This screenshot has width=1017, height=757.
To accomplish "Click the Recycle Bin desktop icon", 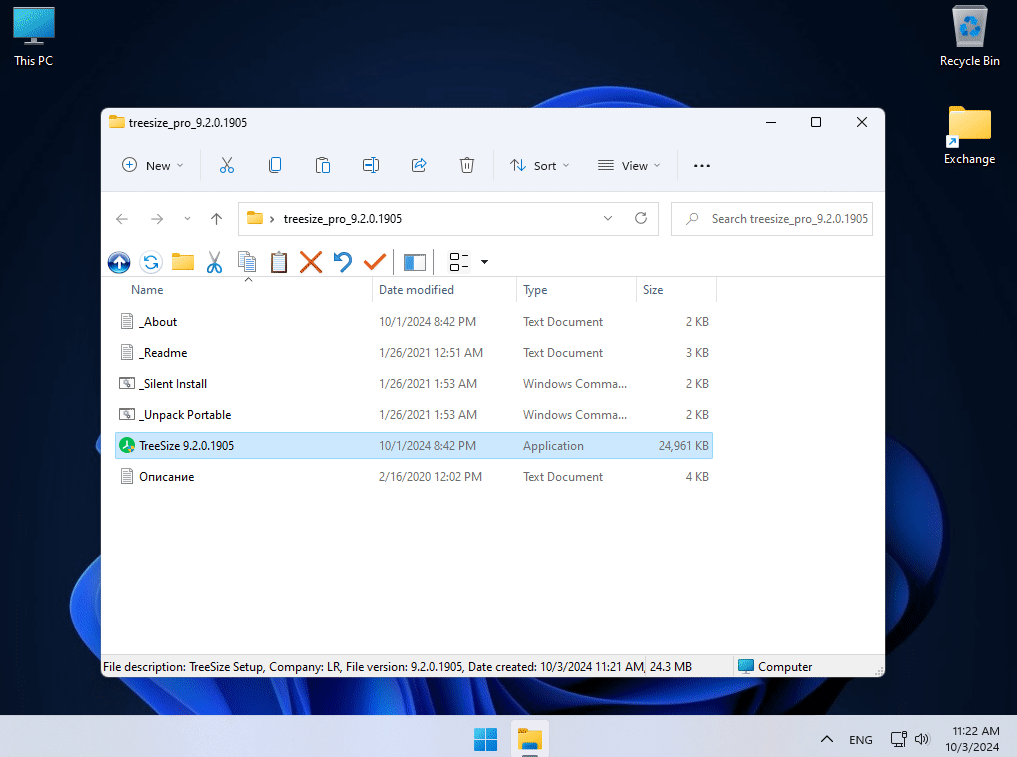I will (970, 36).
